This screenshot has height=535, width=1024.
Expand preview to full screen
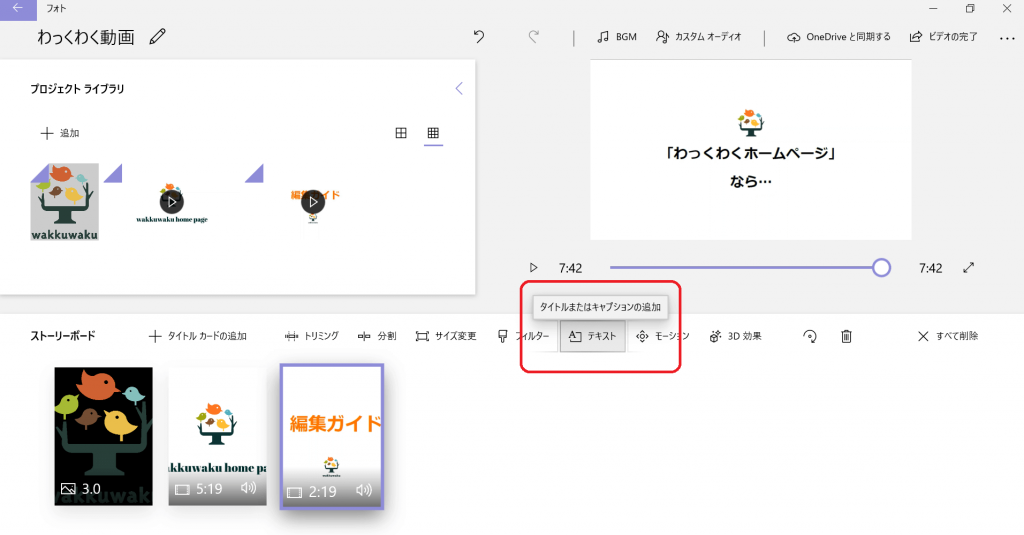click(968, 268)
